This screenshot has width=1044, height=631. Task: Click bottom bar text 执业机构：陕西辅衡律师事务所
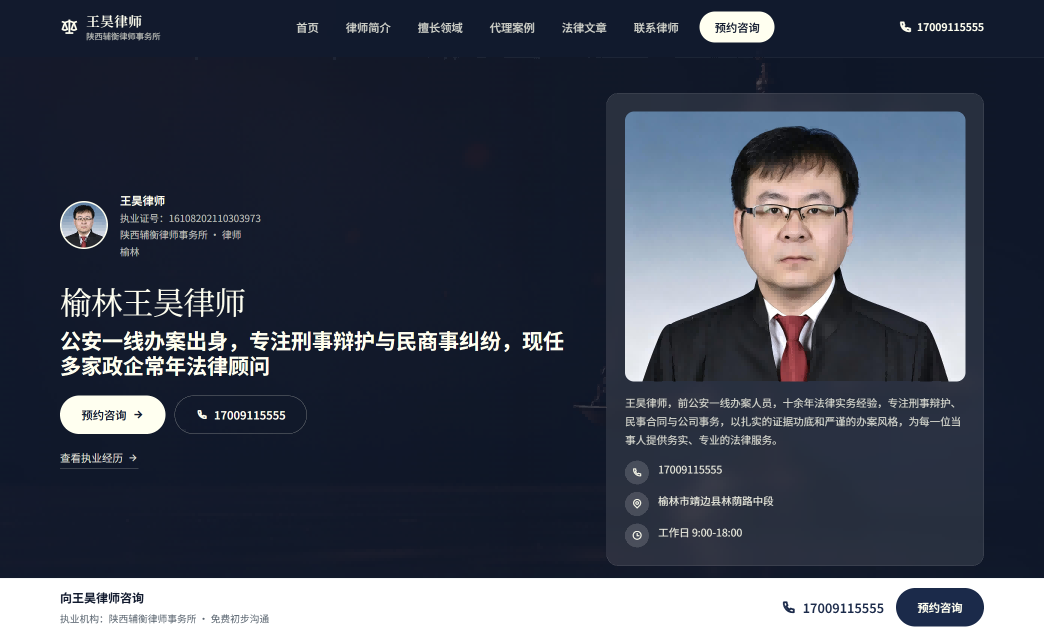tap(128, 619)
